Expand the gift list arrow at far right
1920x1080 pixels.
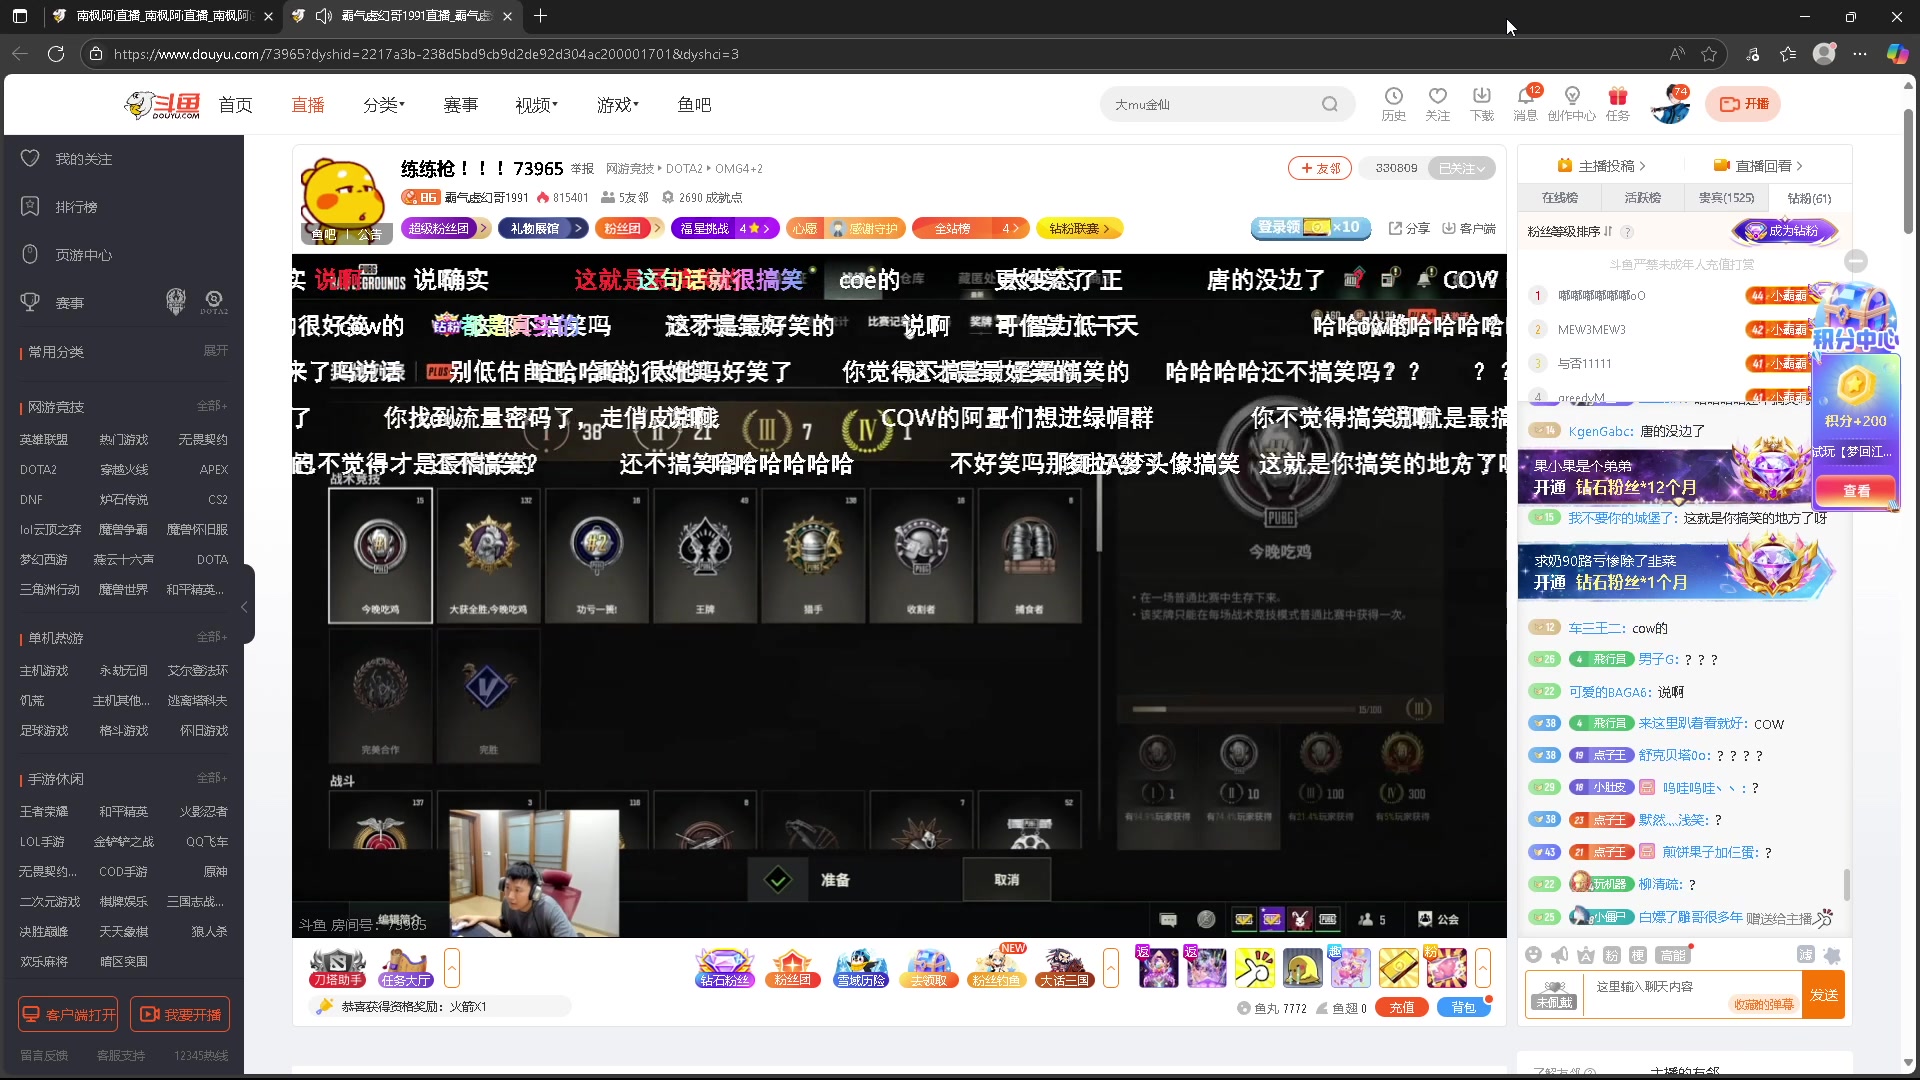click(1483, 968)
